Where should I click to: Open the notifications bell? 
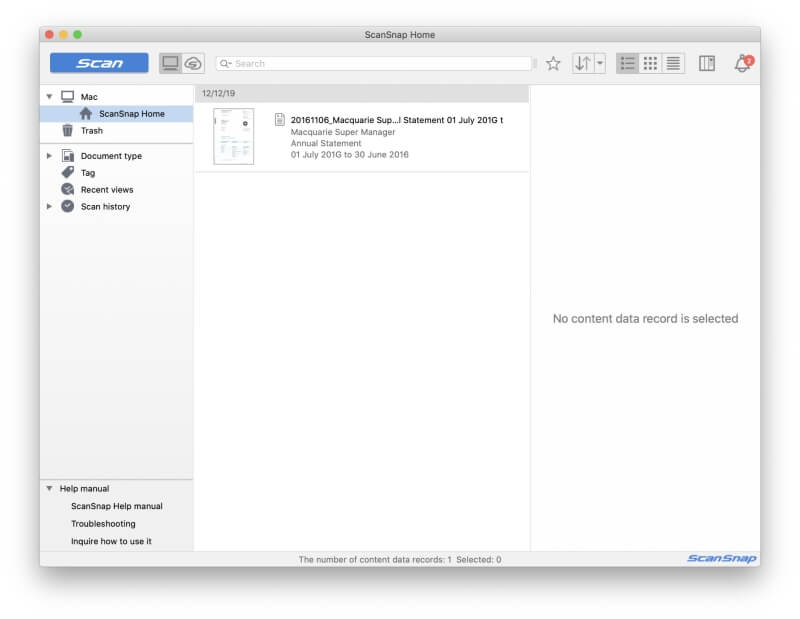(x=743, y=63)
